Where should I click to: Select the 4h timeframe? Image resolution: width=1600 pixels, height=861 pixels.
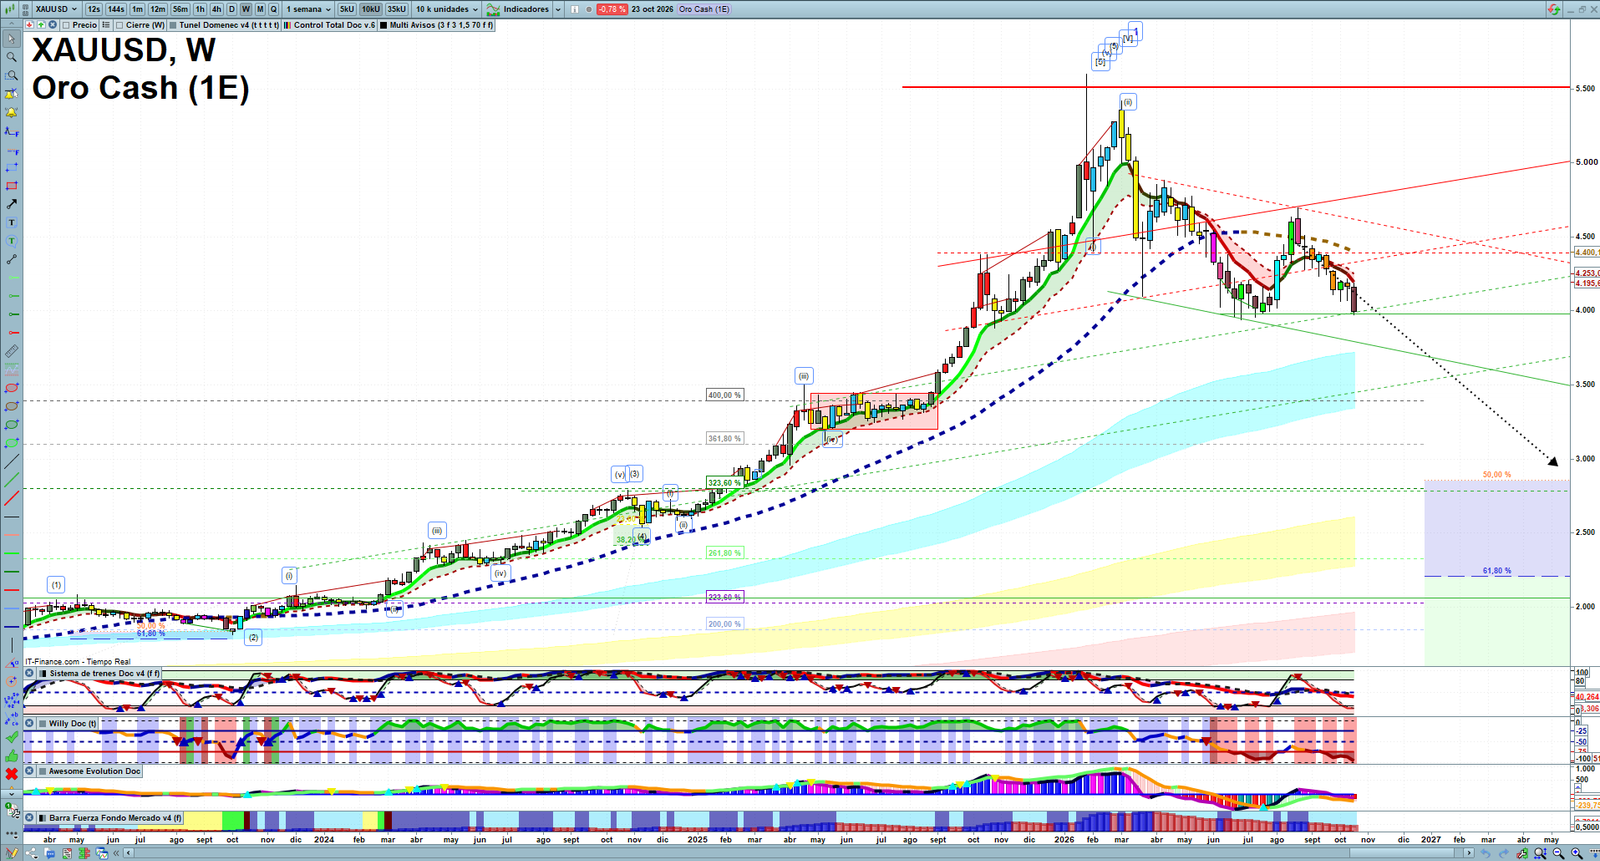point(216,9)
